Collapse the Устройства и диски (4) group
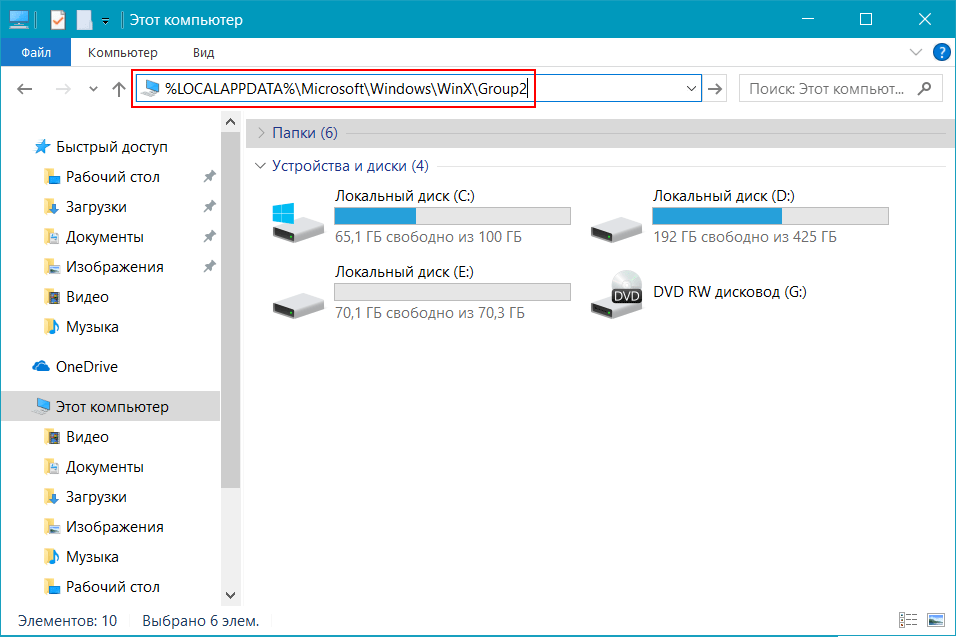Image resolution: width=956 pixels, height=637 pixels. tap(260, 166)
